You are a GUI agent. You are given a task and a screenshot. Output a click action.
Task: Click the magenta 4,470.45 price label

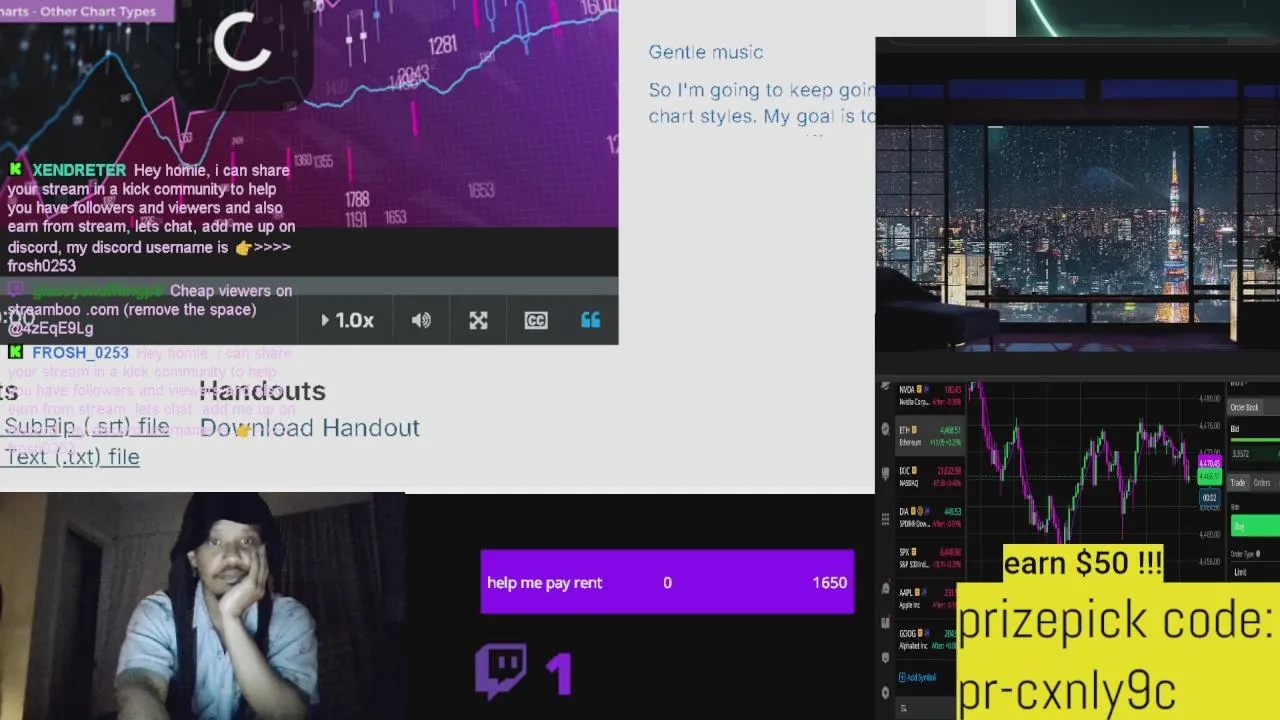click(x=1209, y=463)
